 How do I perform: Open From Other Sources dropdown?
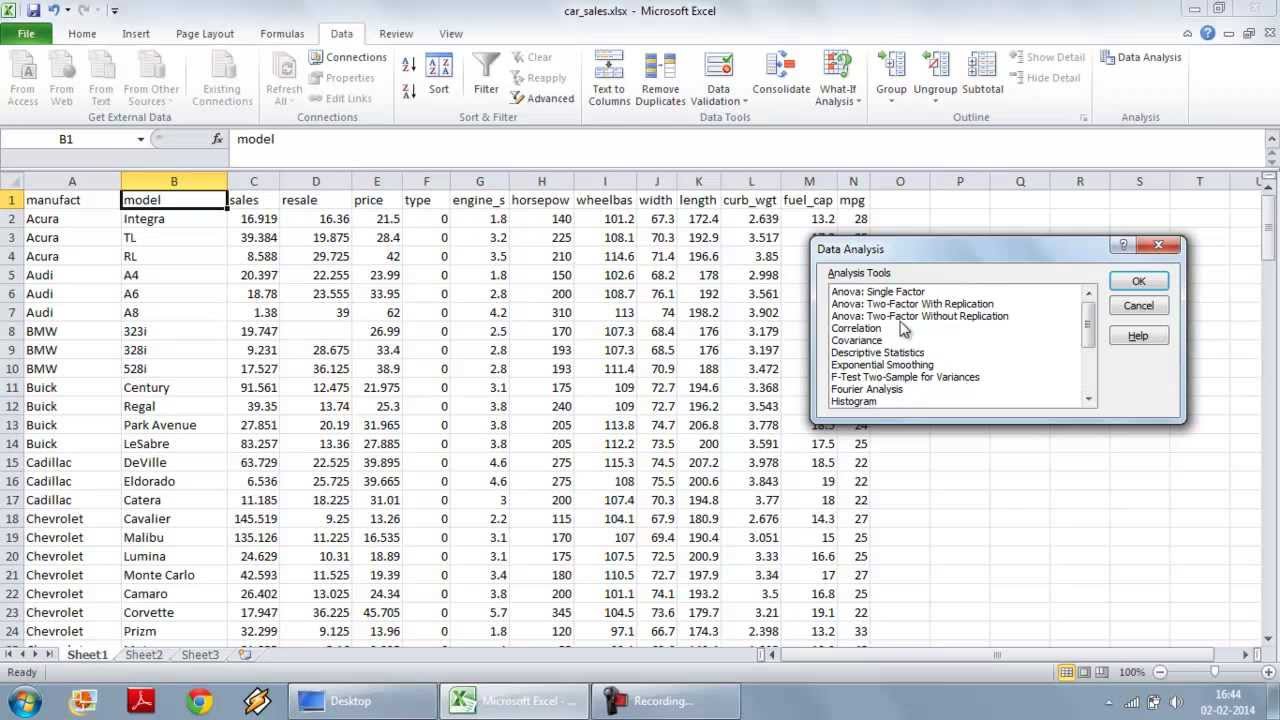151,78
